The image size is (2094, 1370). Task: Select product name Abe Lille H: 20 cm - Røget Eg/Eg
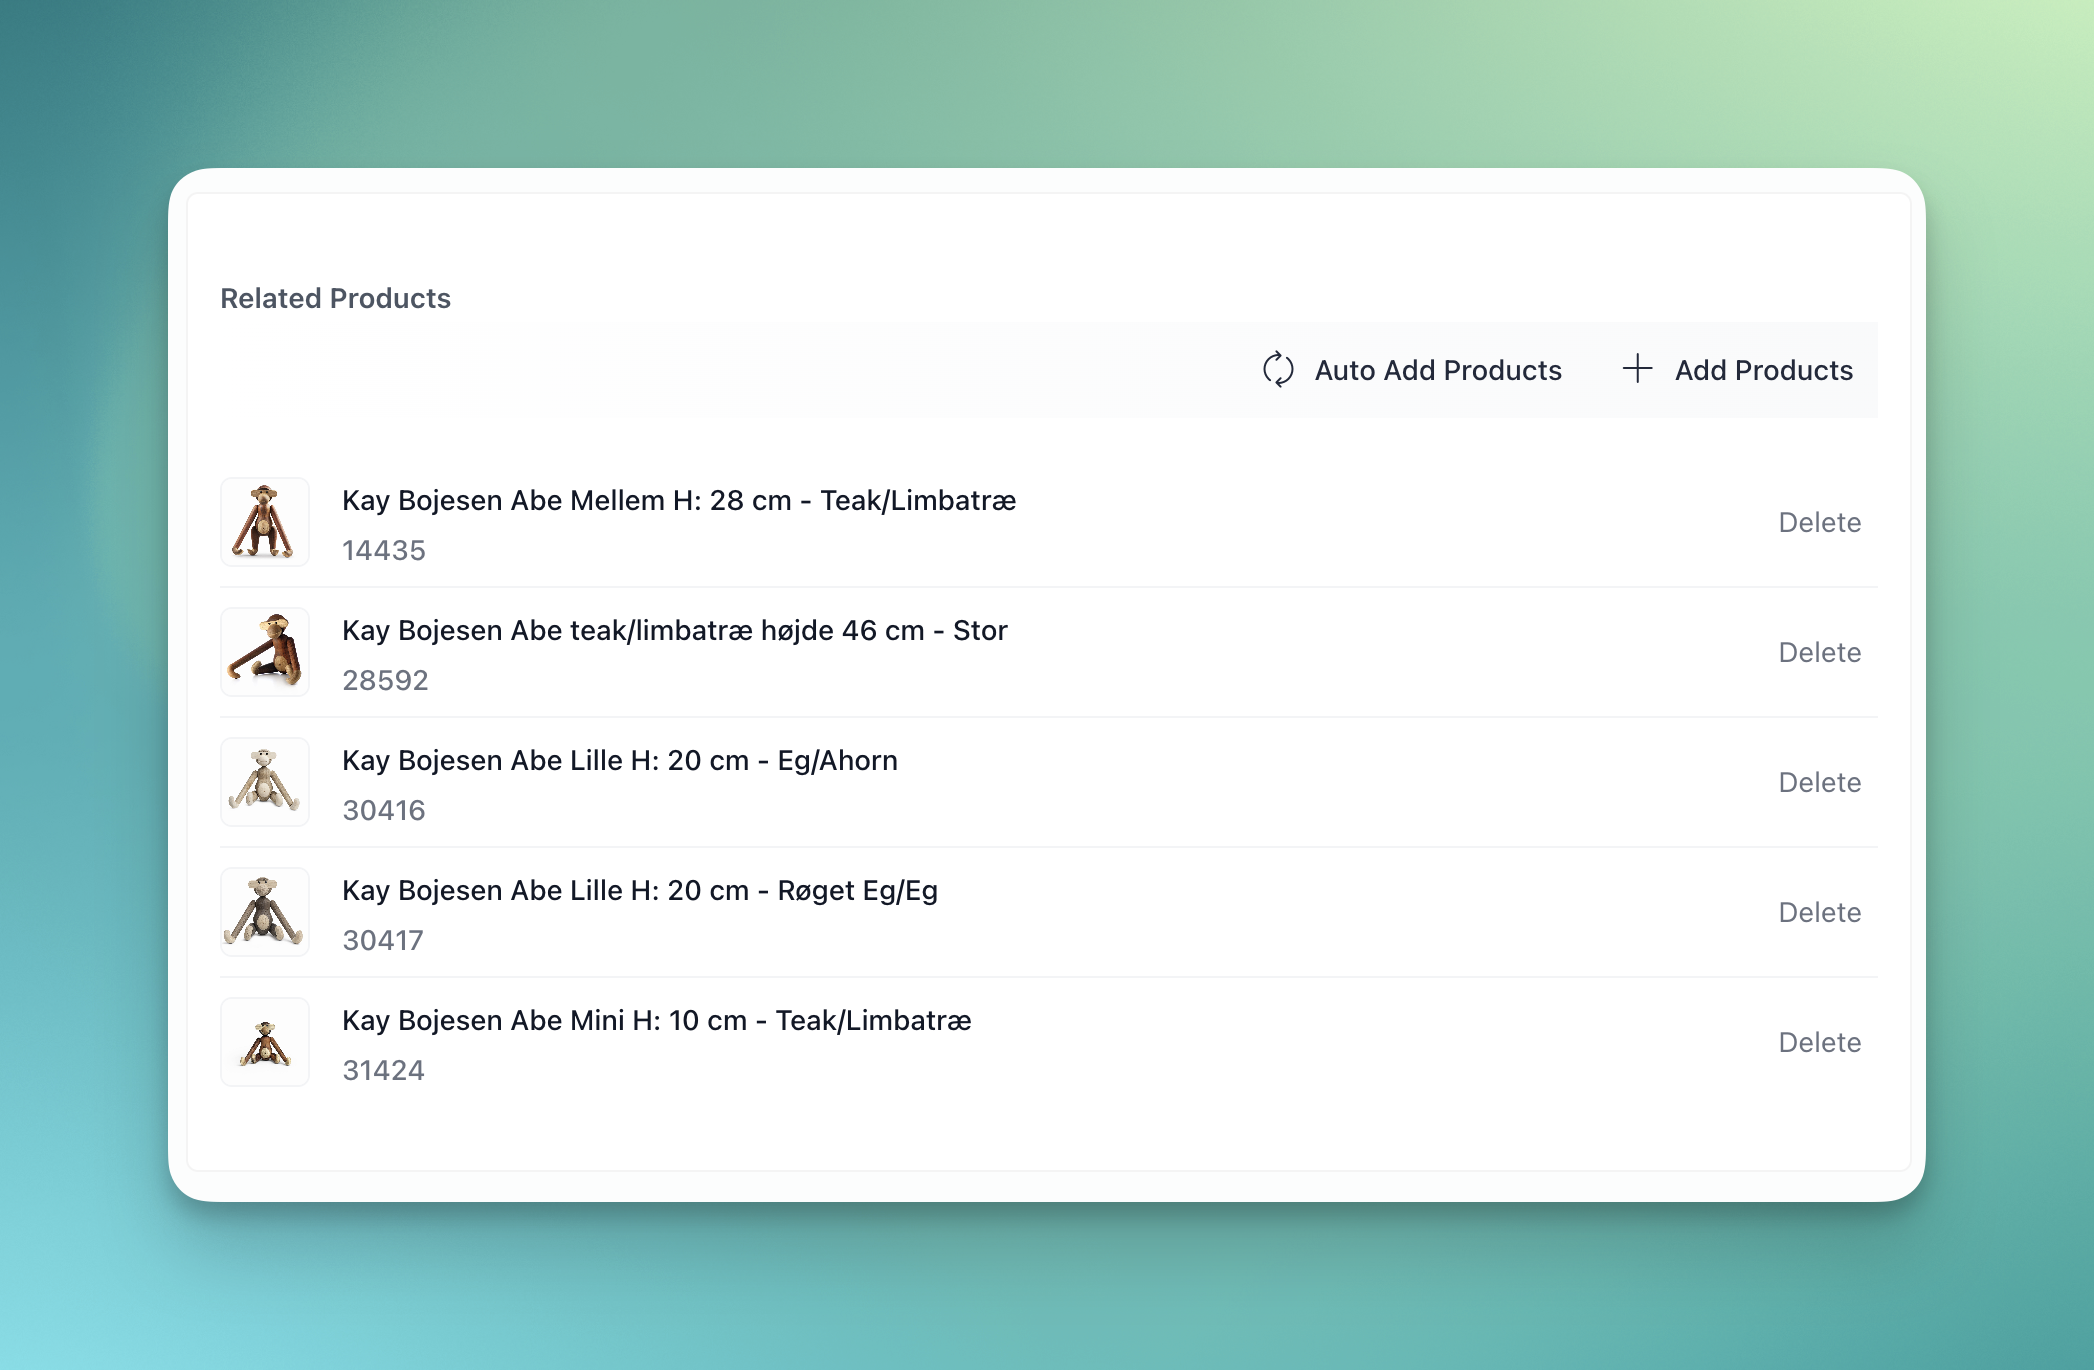tap(640, 890)
